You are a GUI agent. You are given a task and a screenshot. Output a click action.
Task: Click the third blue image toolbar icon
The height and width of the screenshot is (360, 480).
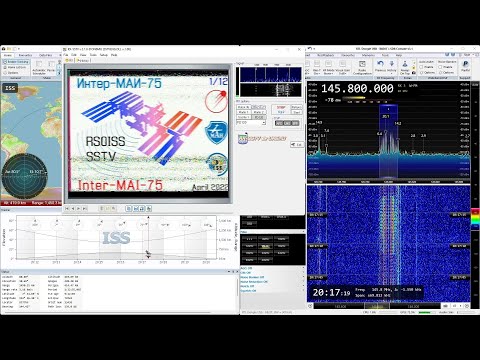pyautogui.click(x=142, y=209)
